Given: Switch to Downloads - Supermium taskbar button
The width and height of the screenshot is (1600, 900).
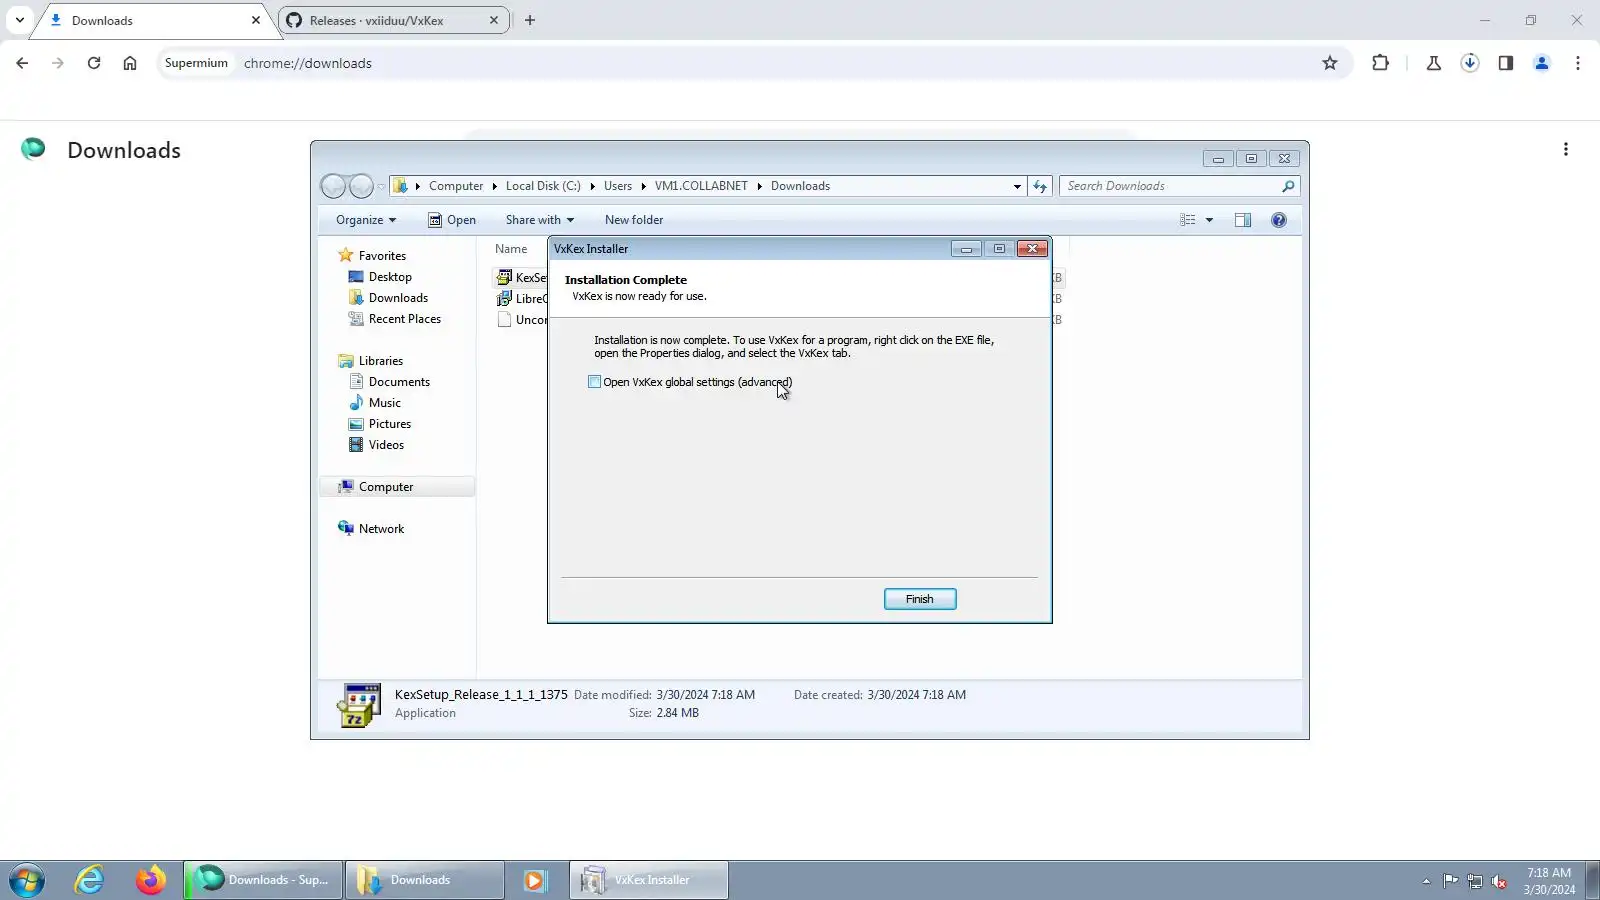Looking at the screenshot, I should coord(263,880).
